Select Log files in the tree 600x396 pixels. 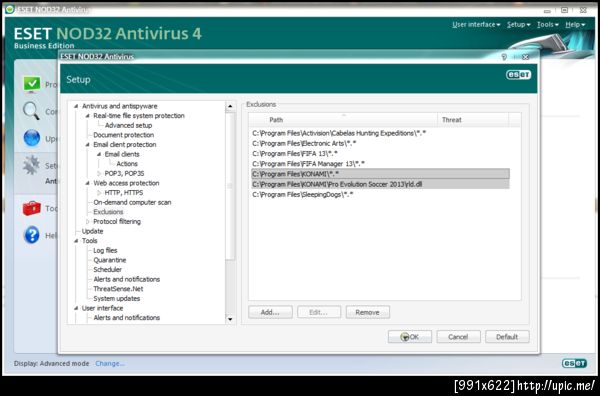click(x=105, y=250)
